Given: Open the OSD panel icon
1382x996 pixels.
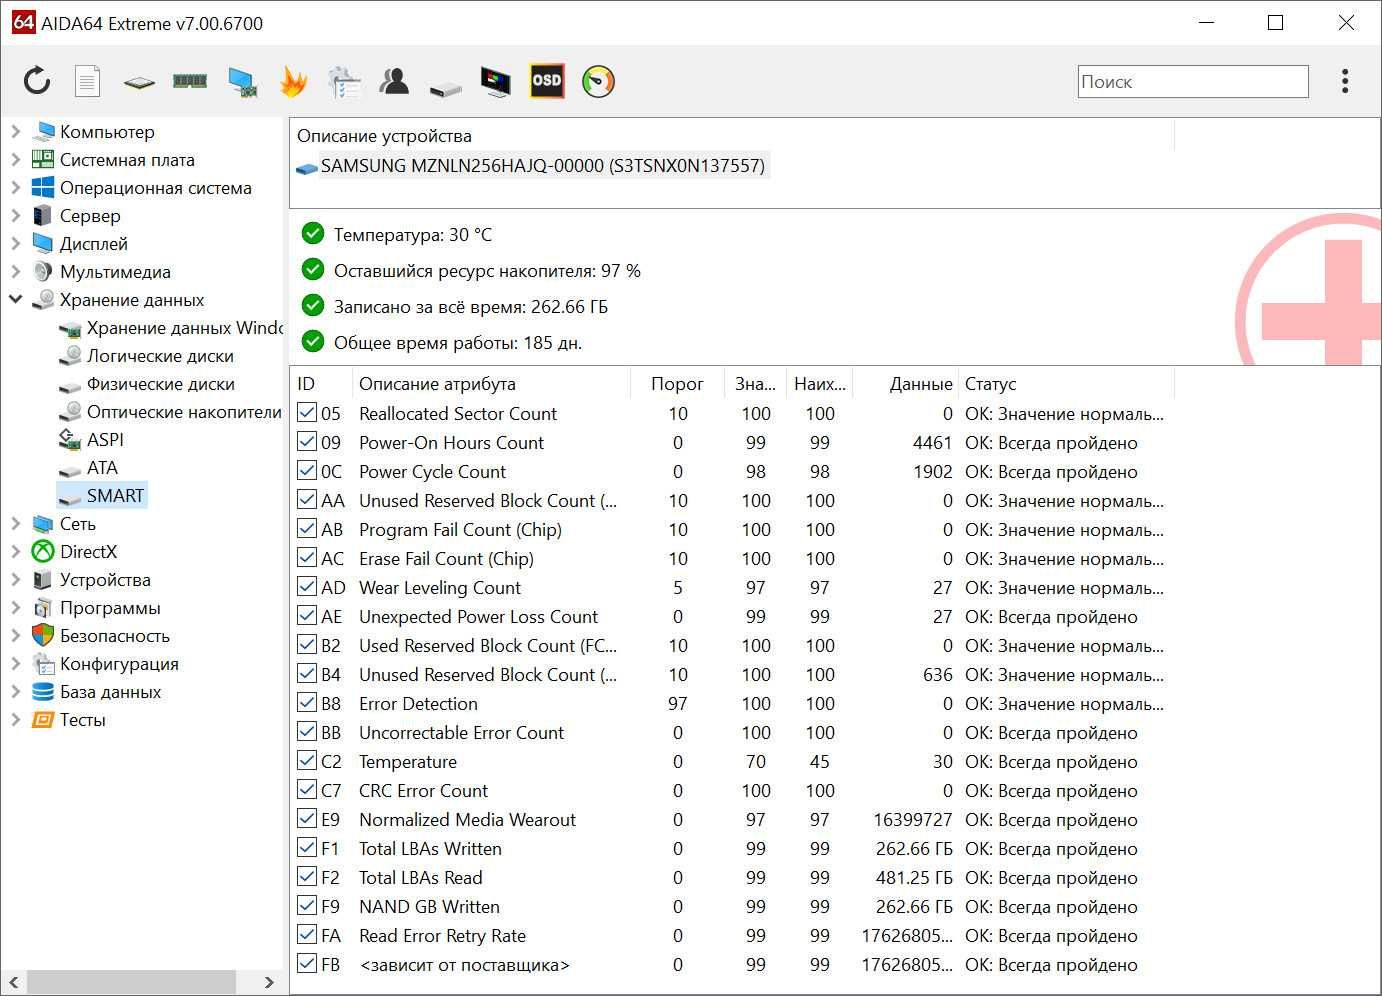Looking at the screenshot, I should click(x=546, y=81).
